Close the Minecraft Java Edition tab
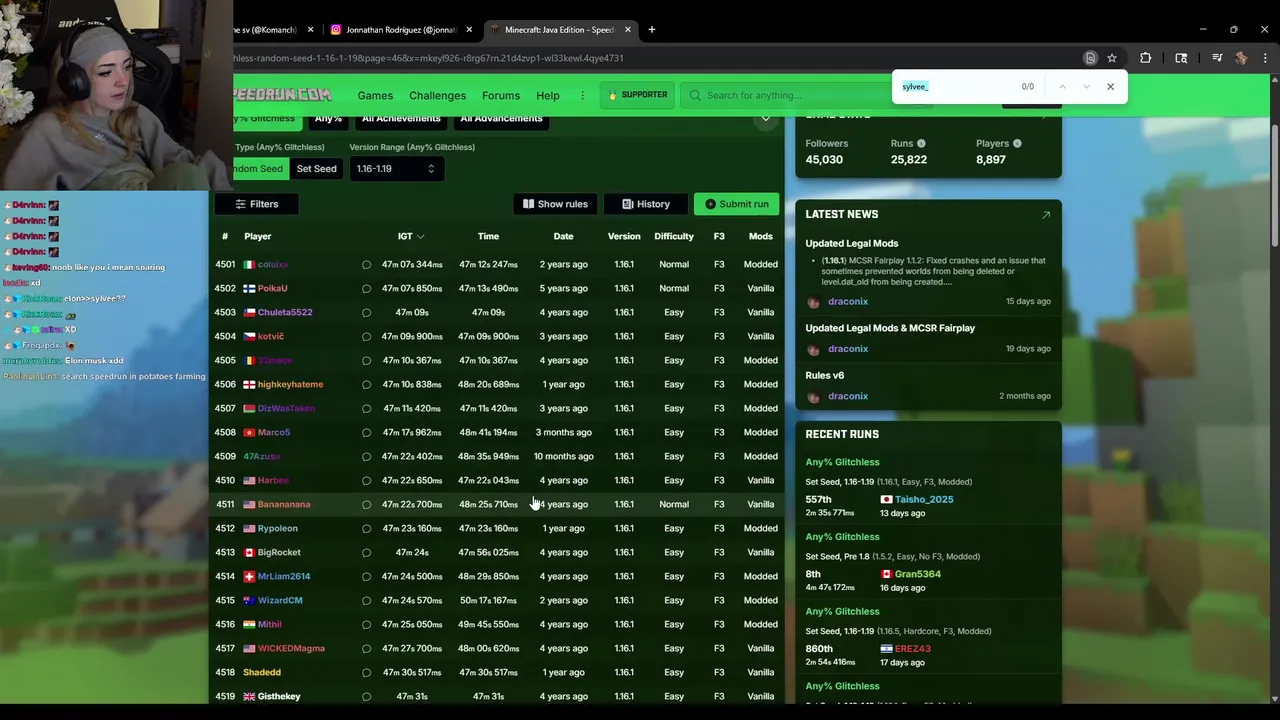The image size is (1280, 720). (628, 30)
